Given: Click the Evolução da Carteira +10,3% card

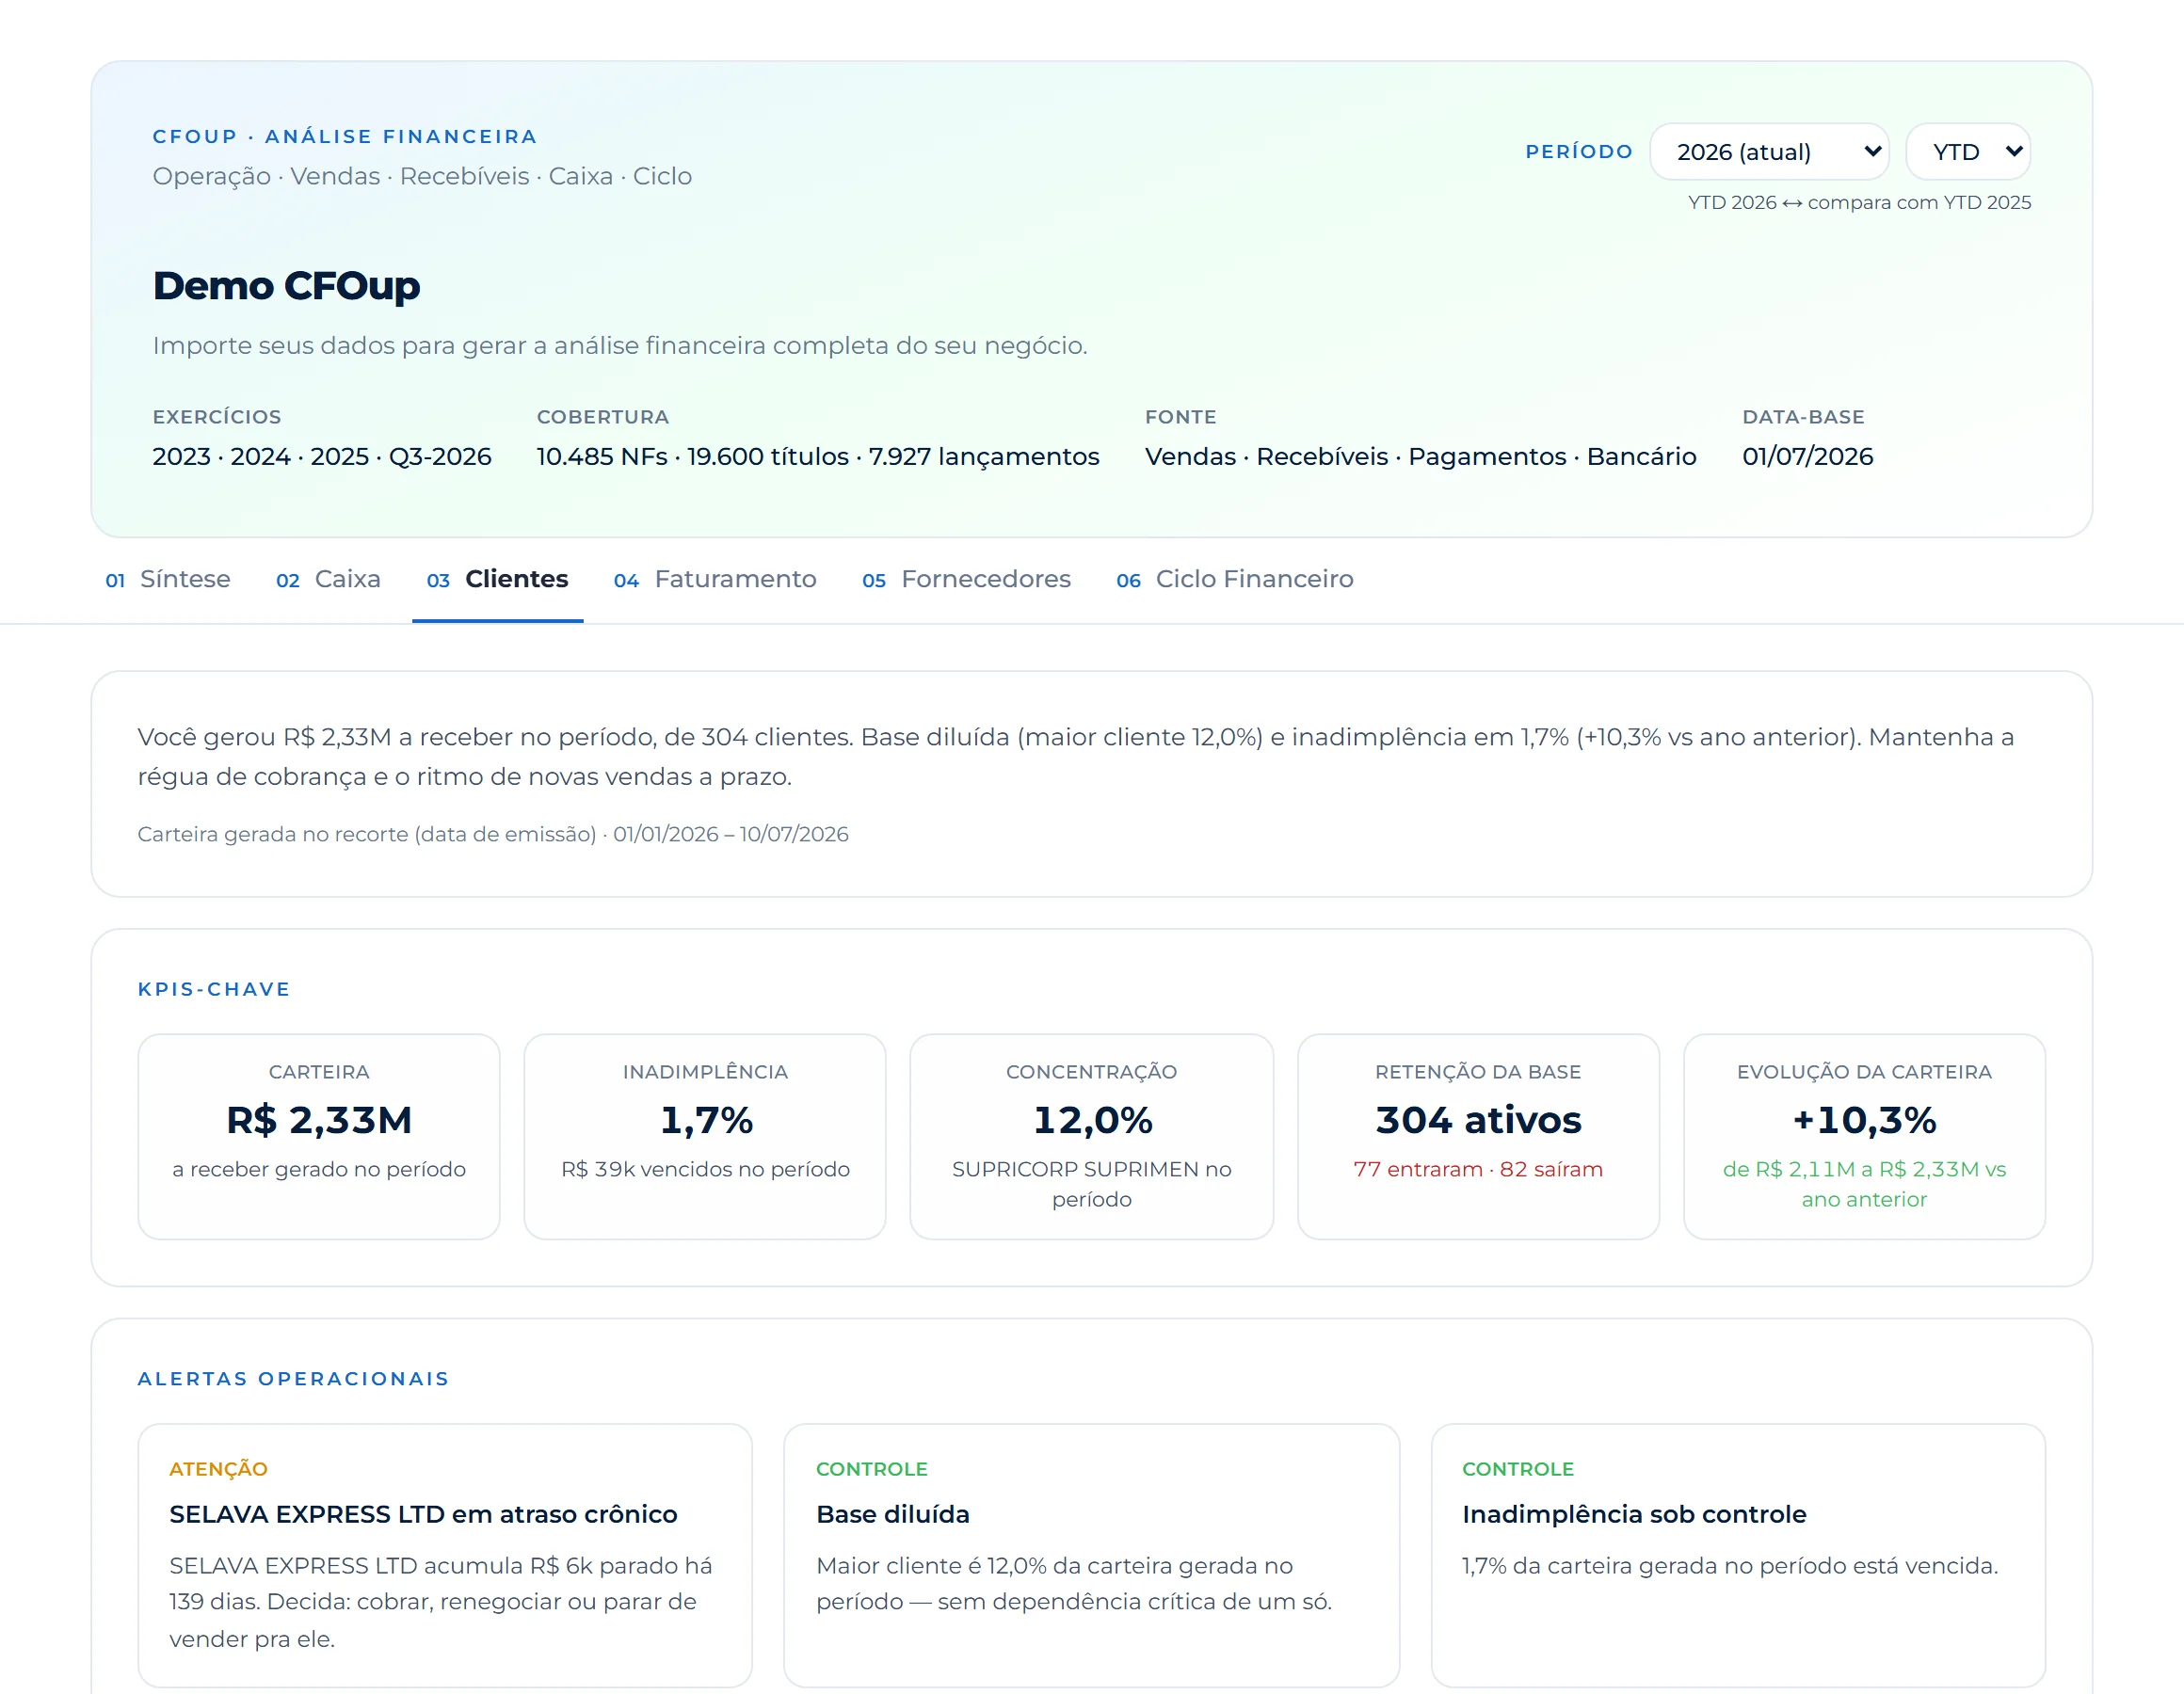Looking at the screenshot, I should click(1864, 1137).
